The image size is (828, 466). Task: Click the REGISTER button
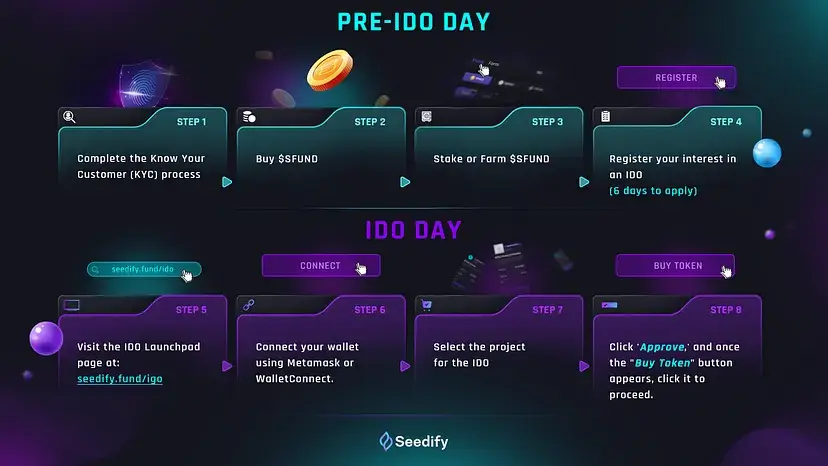pyautogui.click(x=676, y=78)
